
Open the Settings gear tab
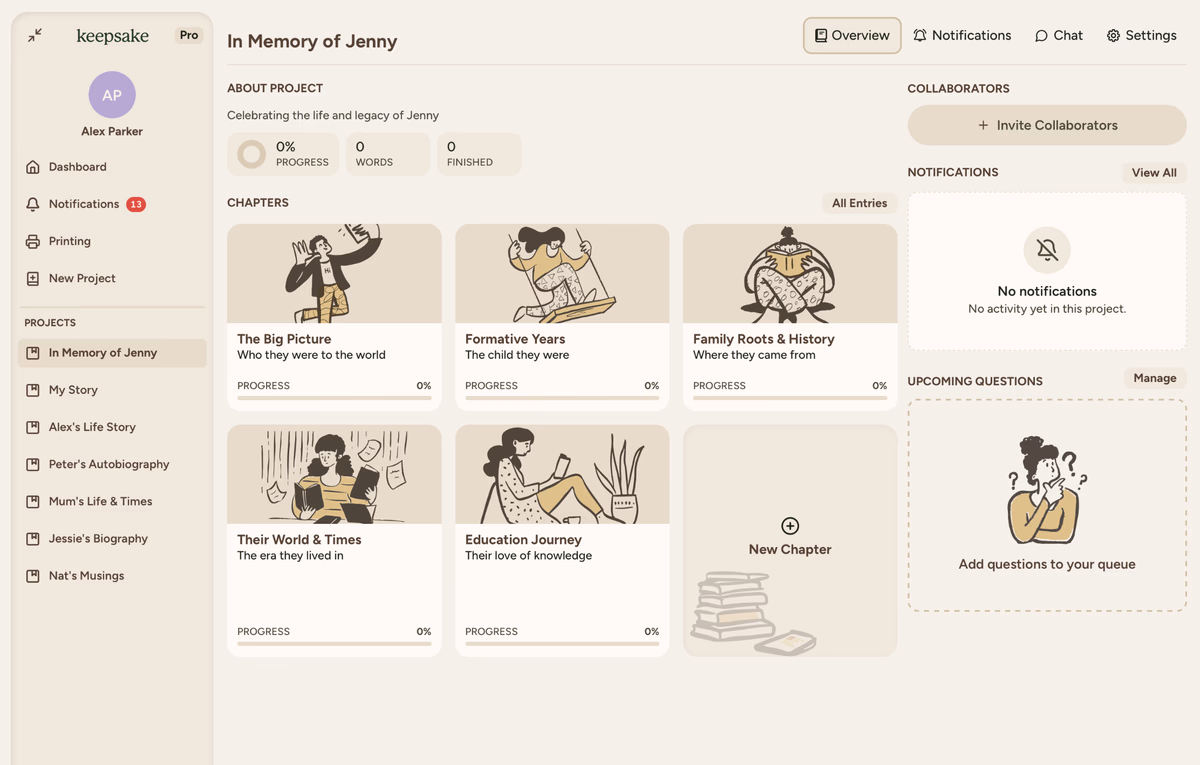click(1141, 35)
